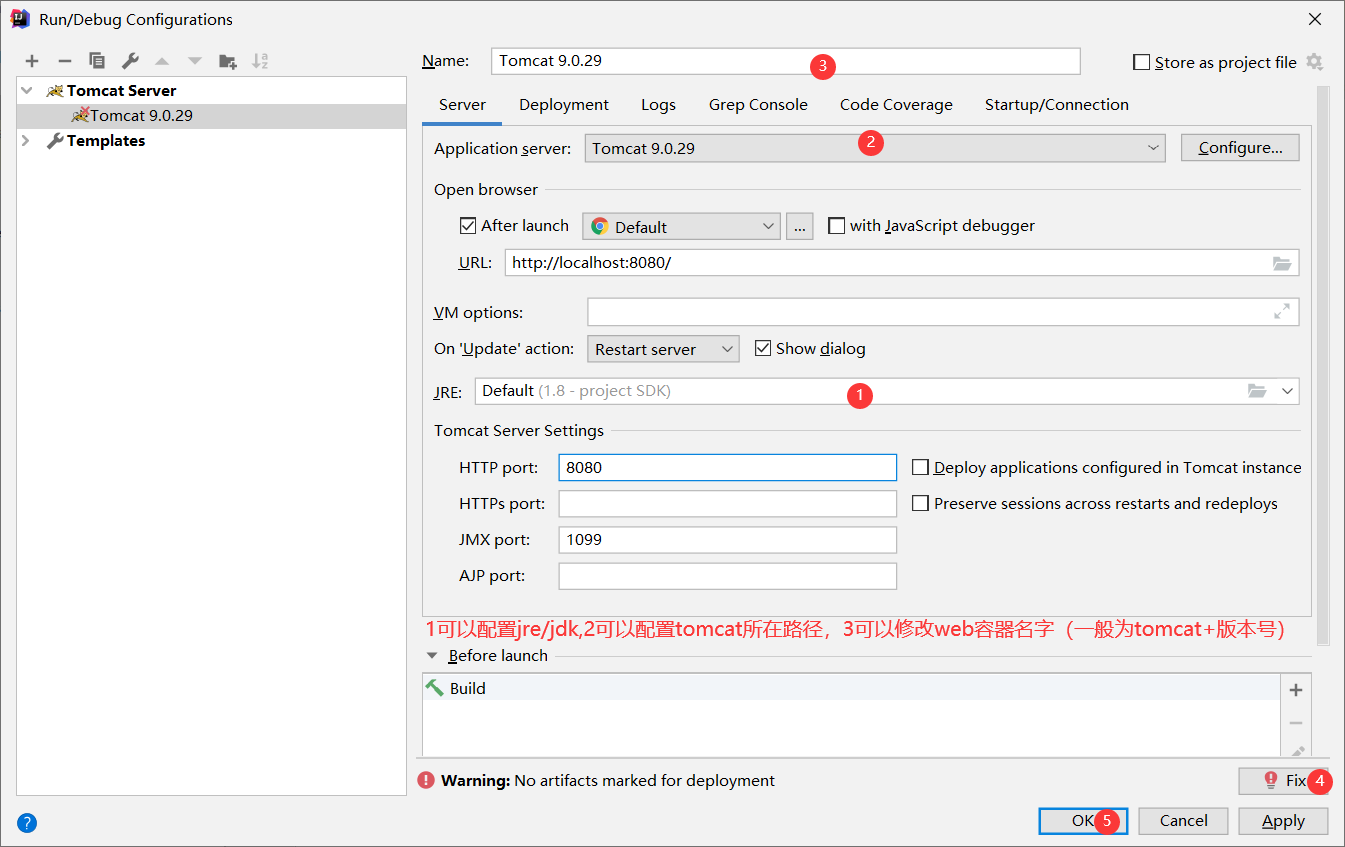Enable Preserve sessions across restarts and redeploys
This screenshot has height=847, width=1345.
(921, 503)
